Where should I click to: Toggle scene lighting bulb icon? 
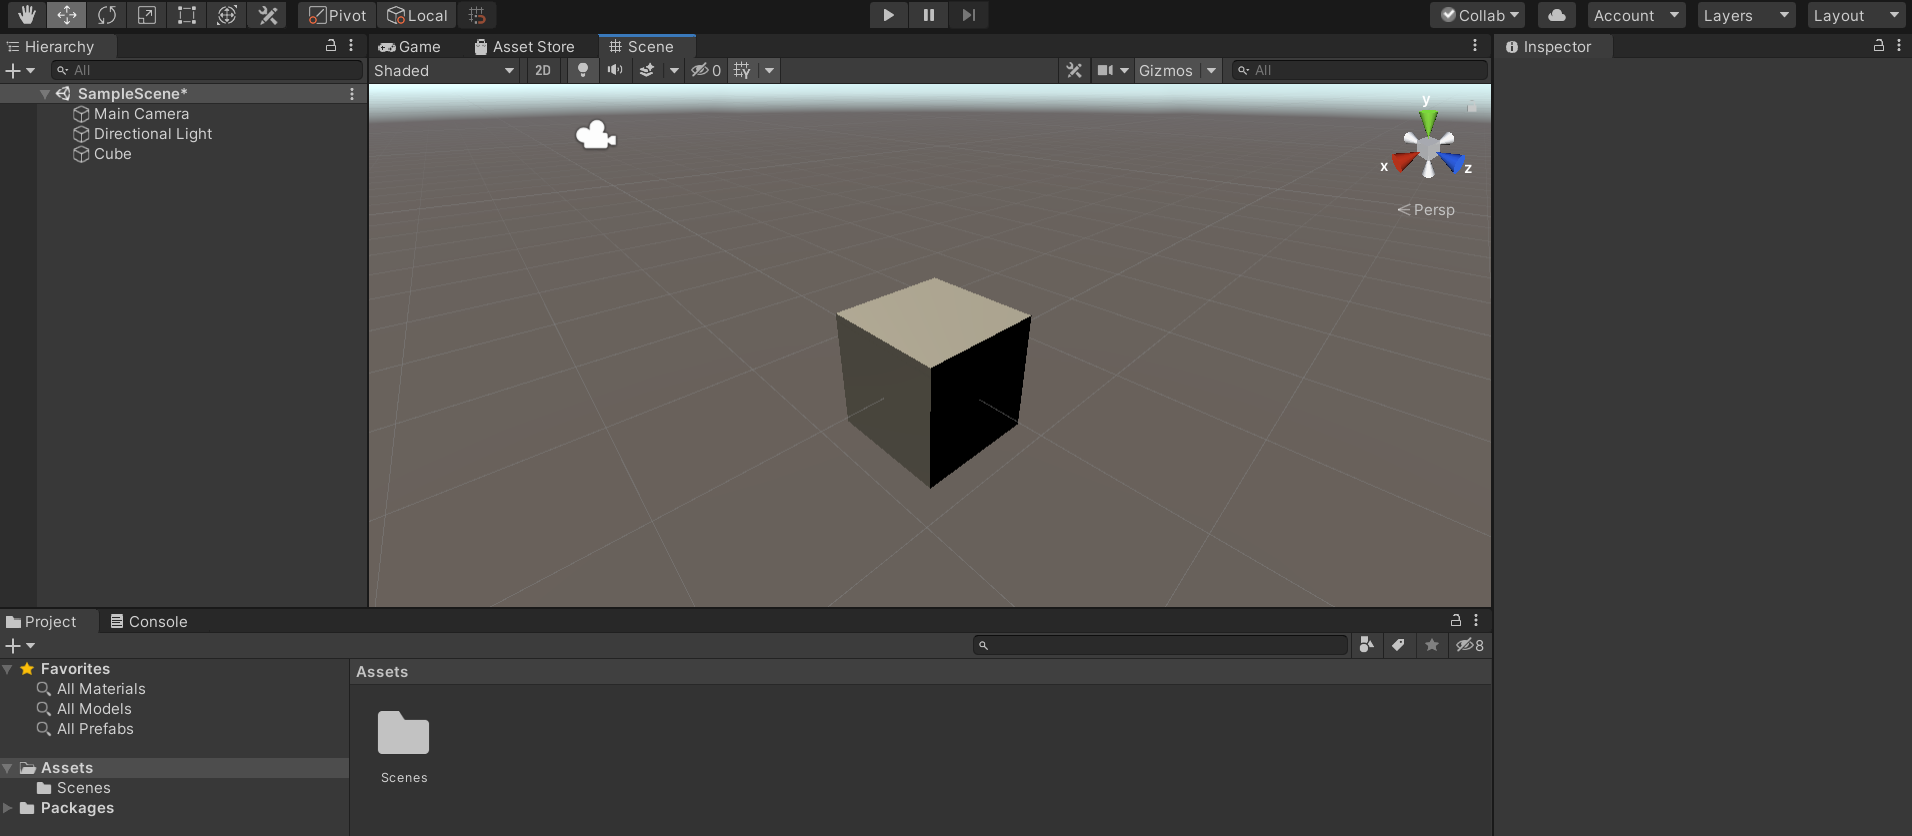(x=583, y=70)
